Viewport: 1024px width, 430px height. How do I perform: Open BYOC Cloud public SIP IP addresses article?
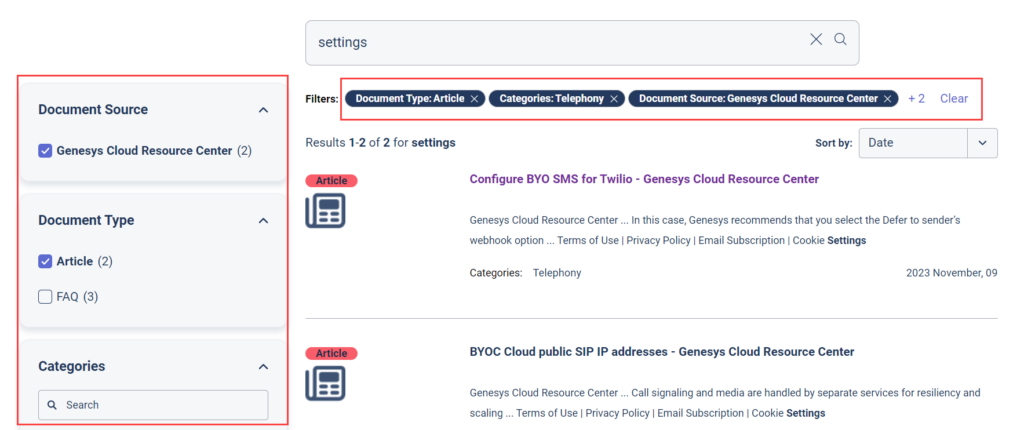click(662, 352)
